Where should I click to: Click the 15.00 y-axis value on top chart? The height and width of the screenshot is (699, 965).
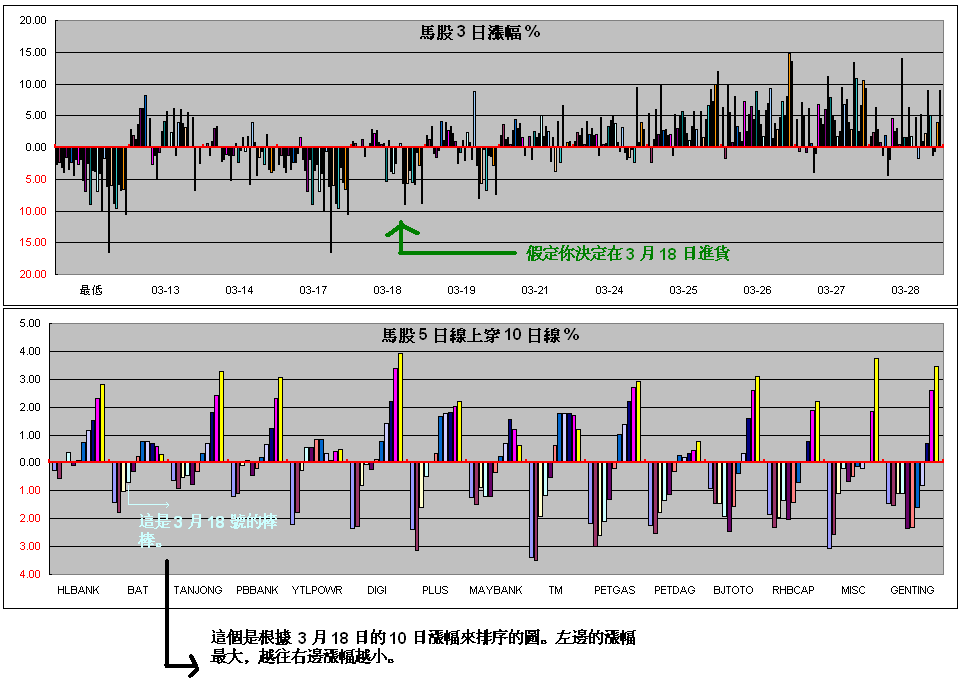(x=34, y=52)
